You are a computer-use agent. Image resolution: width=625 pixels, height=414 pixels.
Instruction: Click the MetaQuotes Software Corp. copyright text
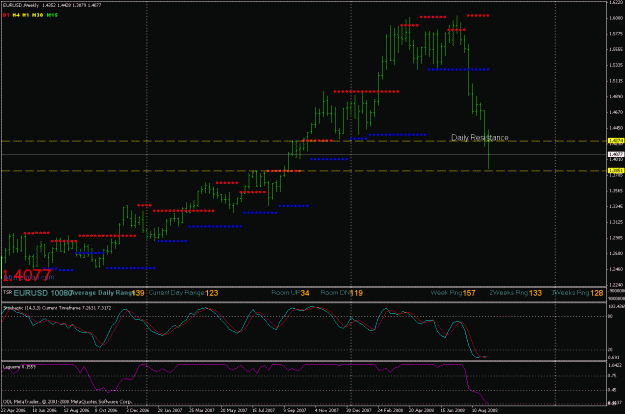67,402
